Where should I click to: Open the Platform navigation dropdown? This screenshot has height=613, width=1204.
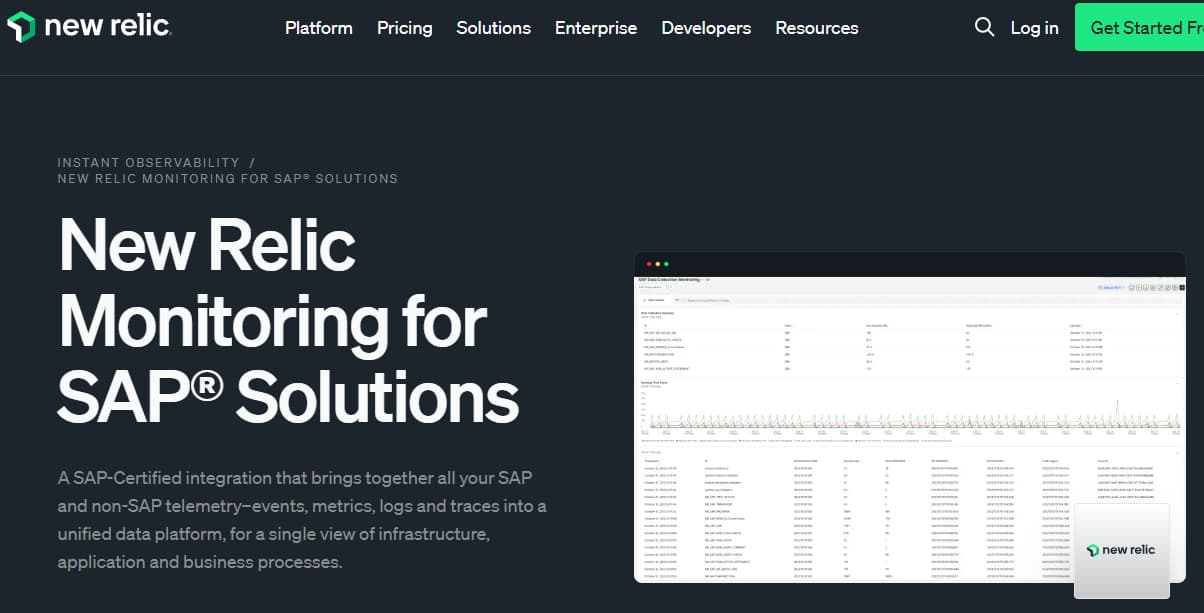point(318,28)
